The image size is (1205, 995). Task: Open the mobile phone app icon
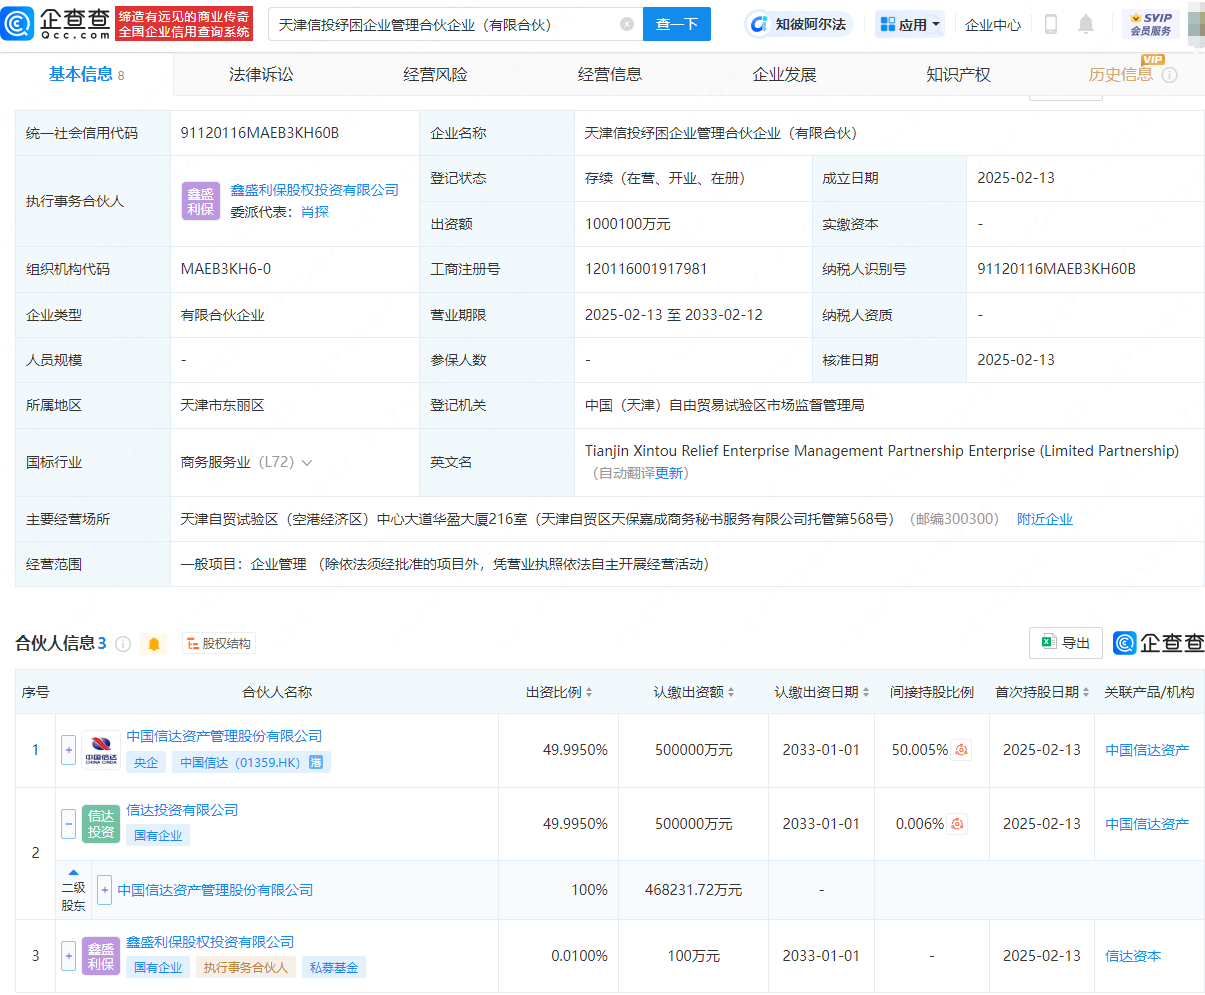[1050, 24]
